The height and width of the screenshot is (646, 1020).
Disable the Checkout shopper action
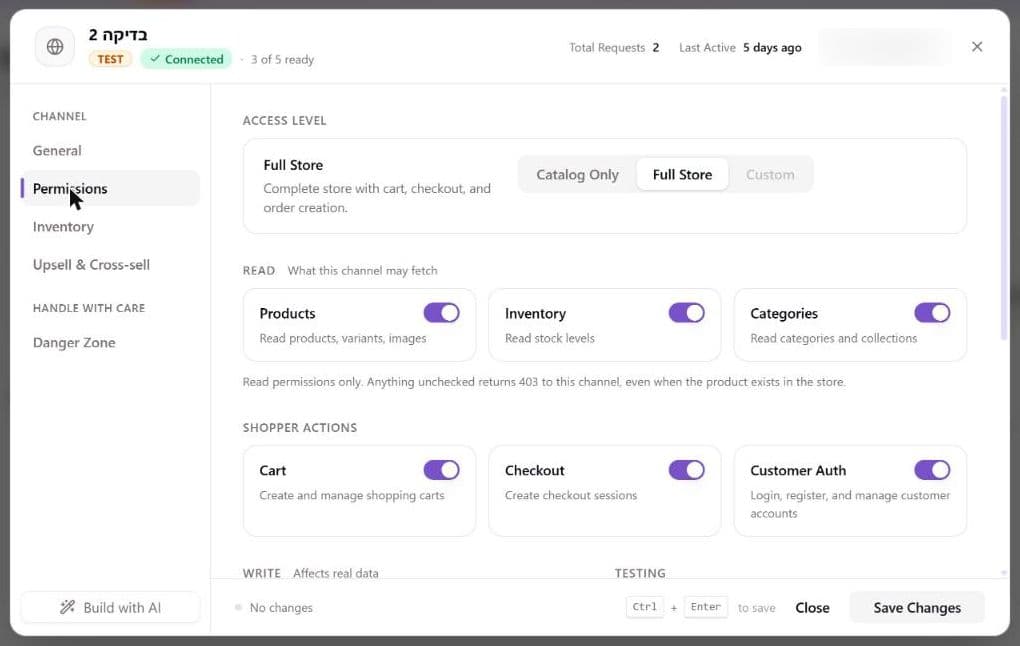[x=686, y=470]
